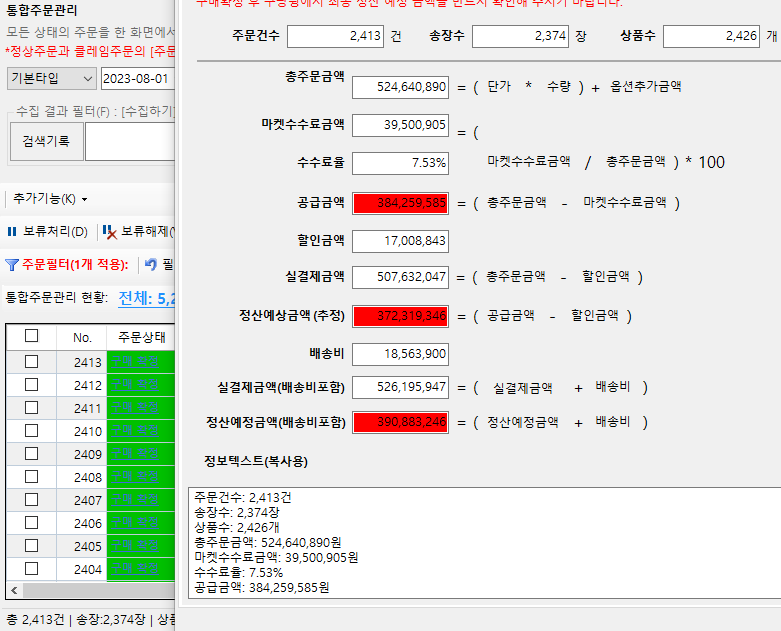Open the 전체 order count link
Screen dimensions: 781x631
click(x=146, y=298)
